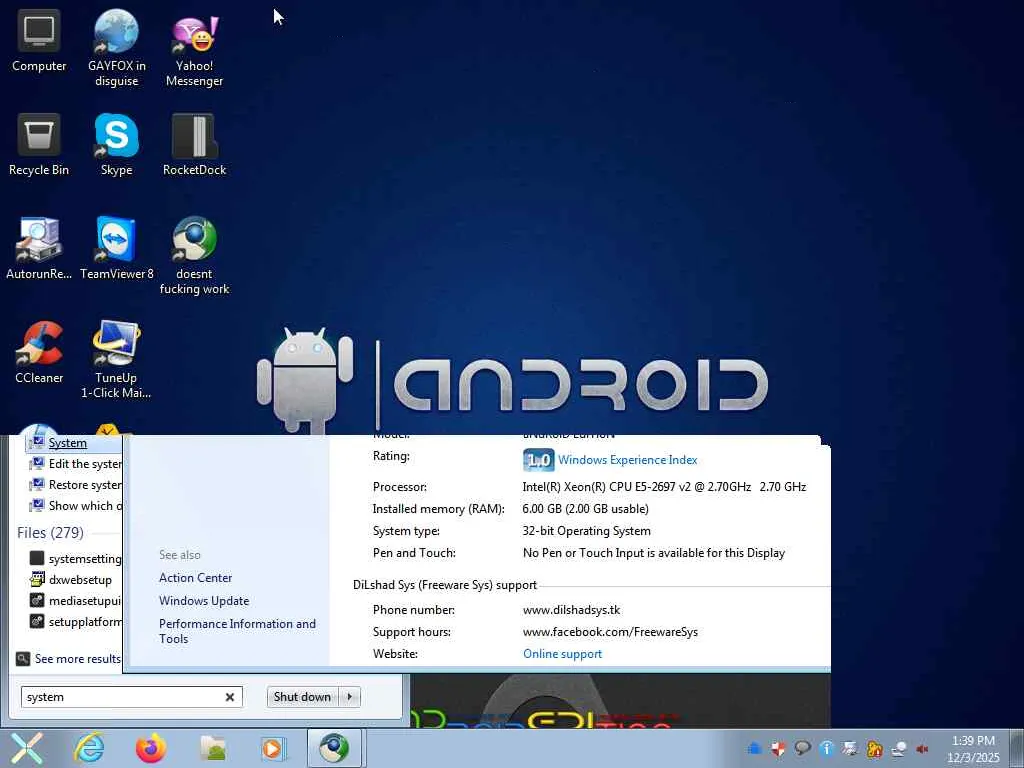Click the Show desktop strip beside the clock

coord(1017,748)
